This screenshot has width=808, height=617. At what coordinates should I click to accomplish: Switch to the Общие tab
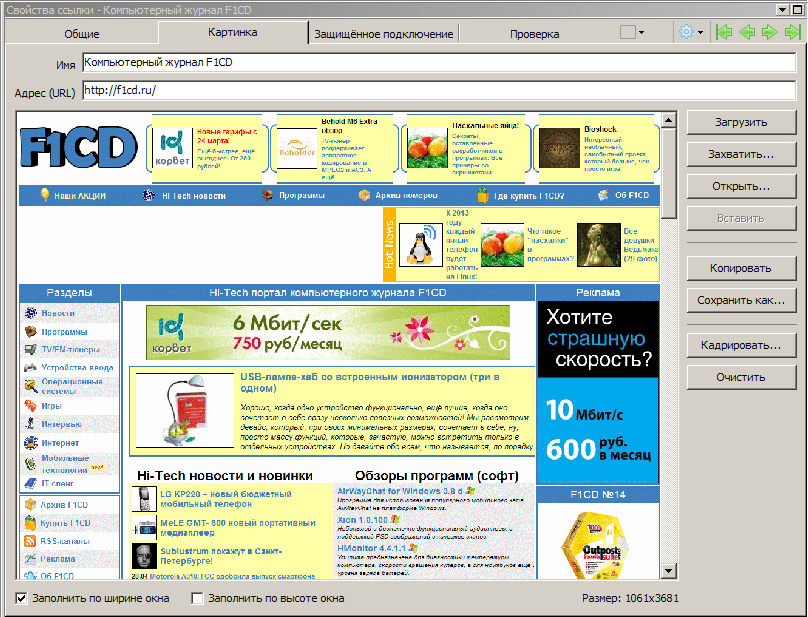click(x=81, y=34)
